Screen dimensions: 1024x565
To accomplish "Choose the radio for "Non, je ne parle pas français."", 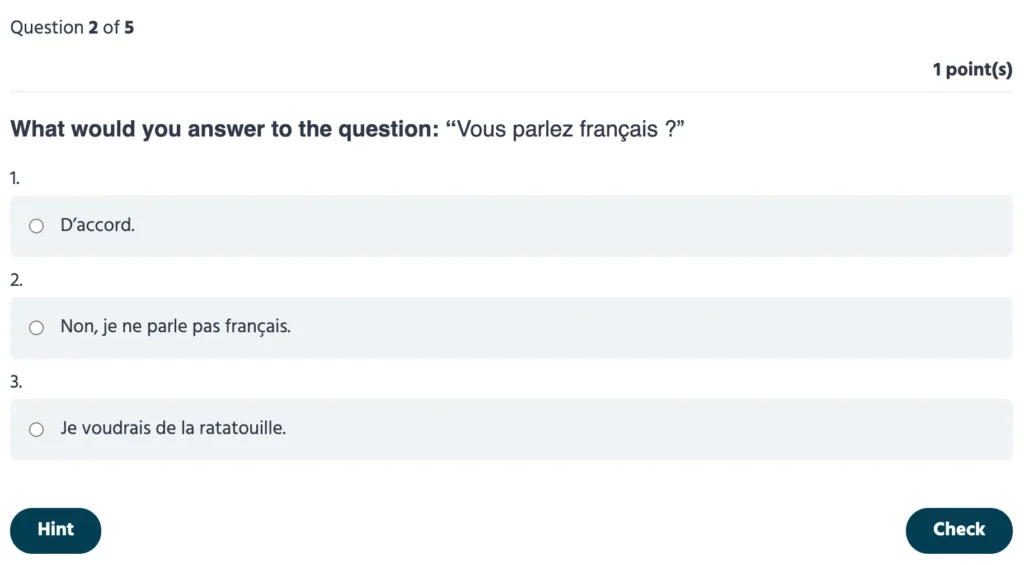I will (x=37, y=327).
